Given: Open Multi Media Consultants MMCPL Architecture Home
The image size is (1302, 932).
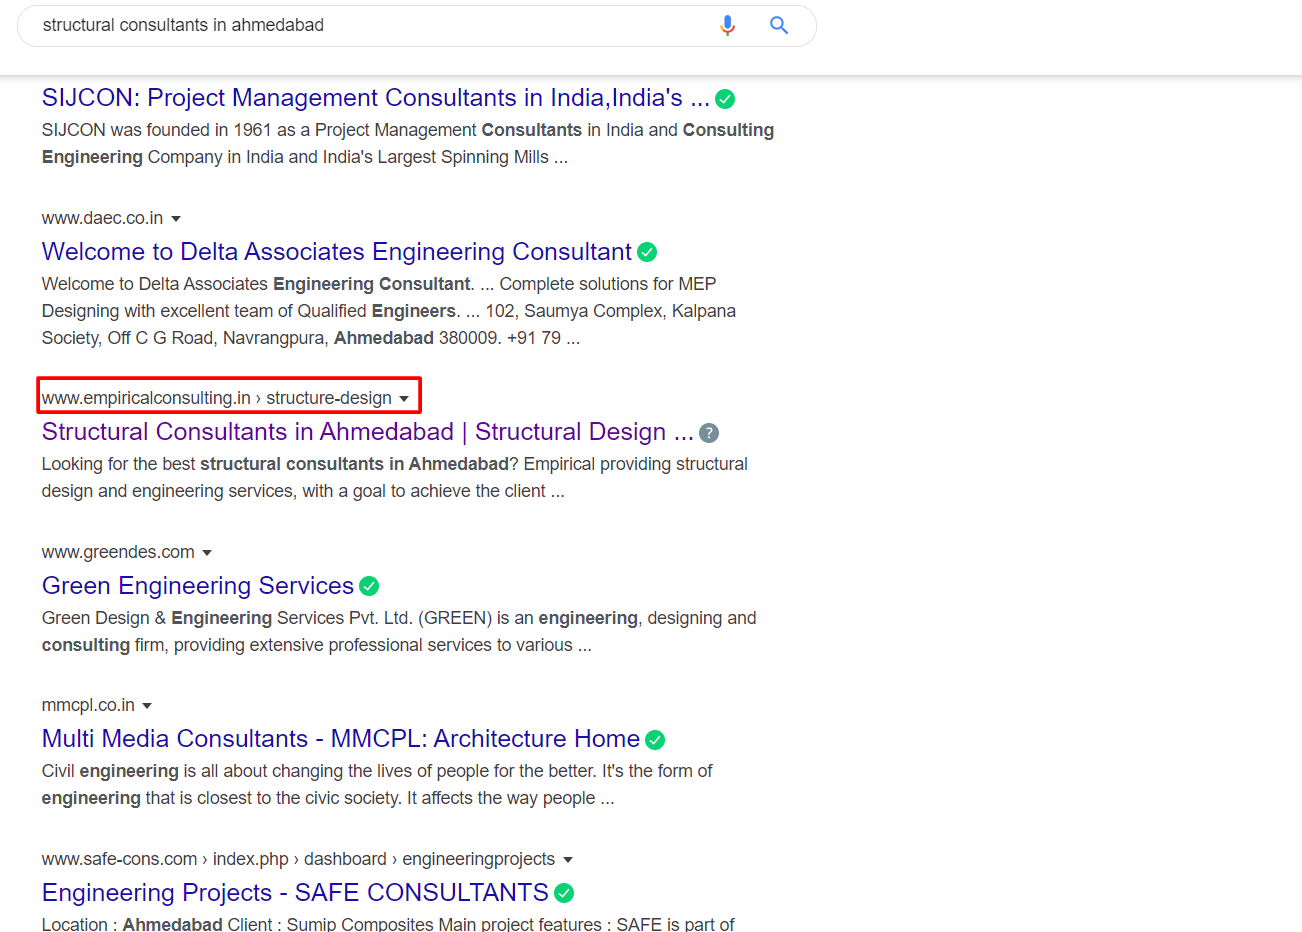Looking at the screenshot, I should tap(341, 739).
